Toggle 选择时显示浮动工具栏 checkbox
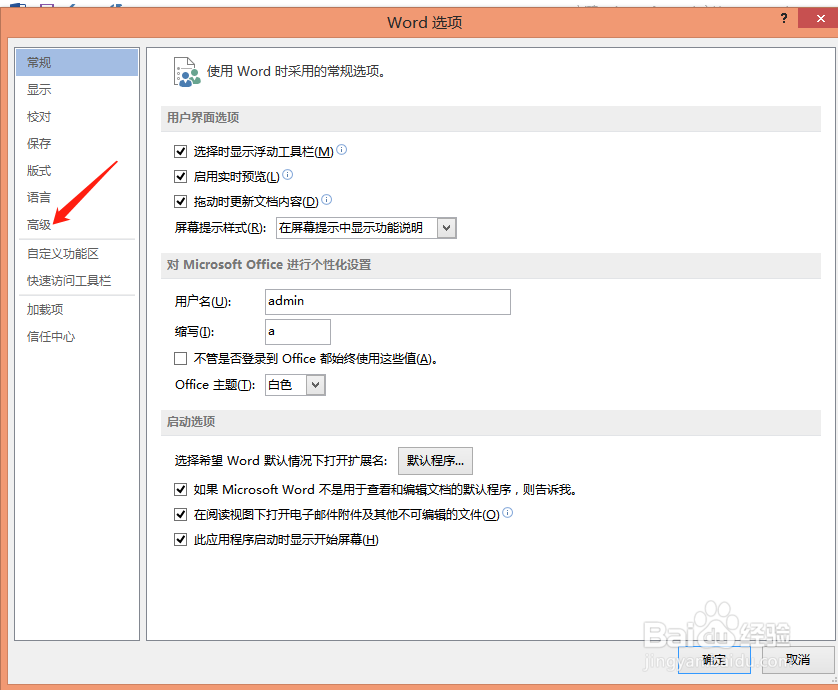The width and height of the screenshot is (838, 690). click(181, 152)
